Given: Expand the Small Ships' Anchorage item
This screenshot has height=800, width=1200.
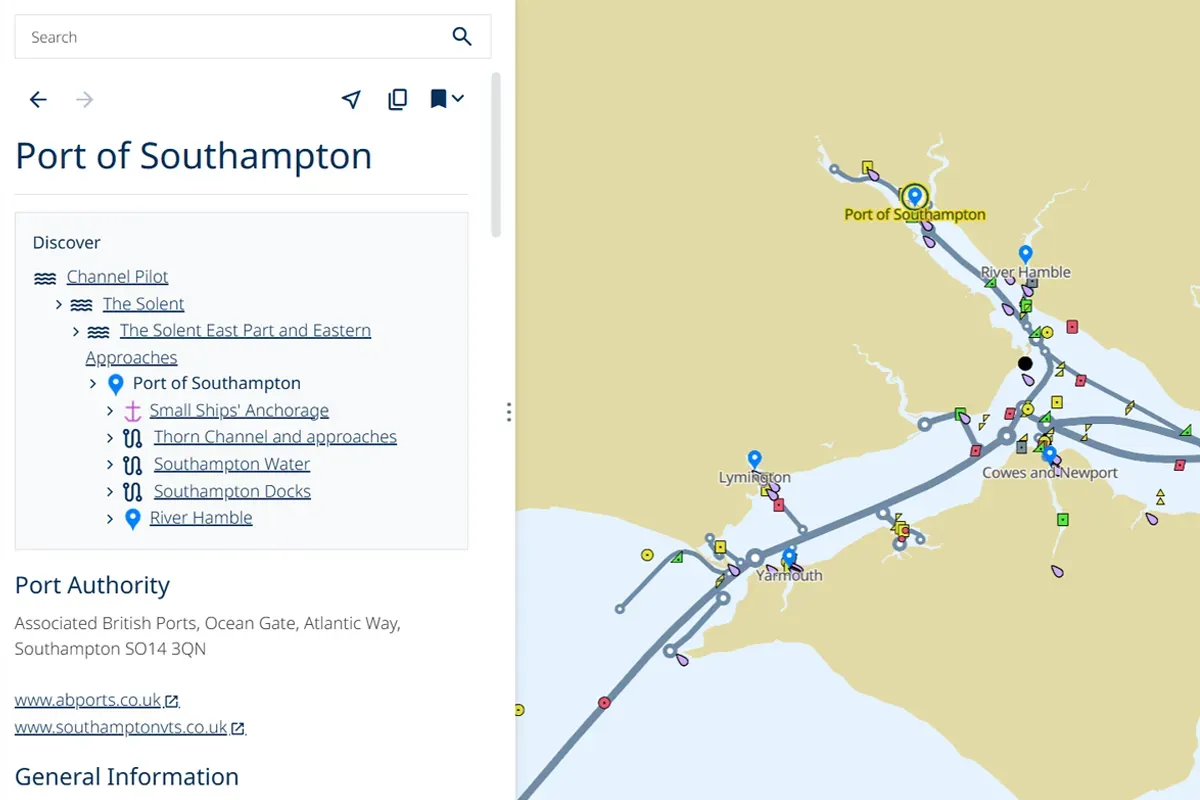Looking at the screenshot, I should [x=111, y=411].
